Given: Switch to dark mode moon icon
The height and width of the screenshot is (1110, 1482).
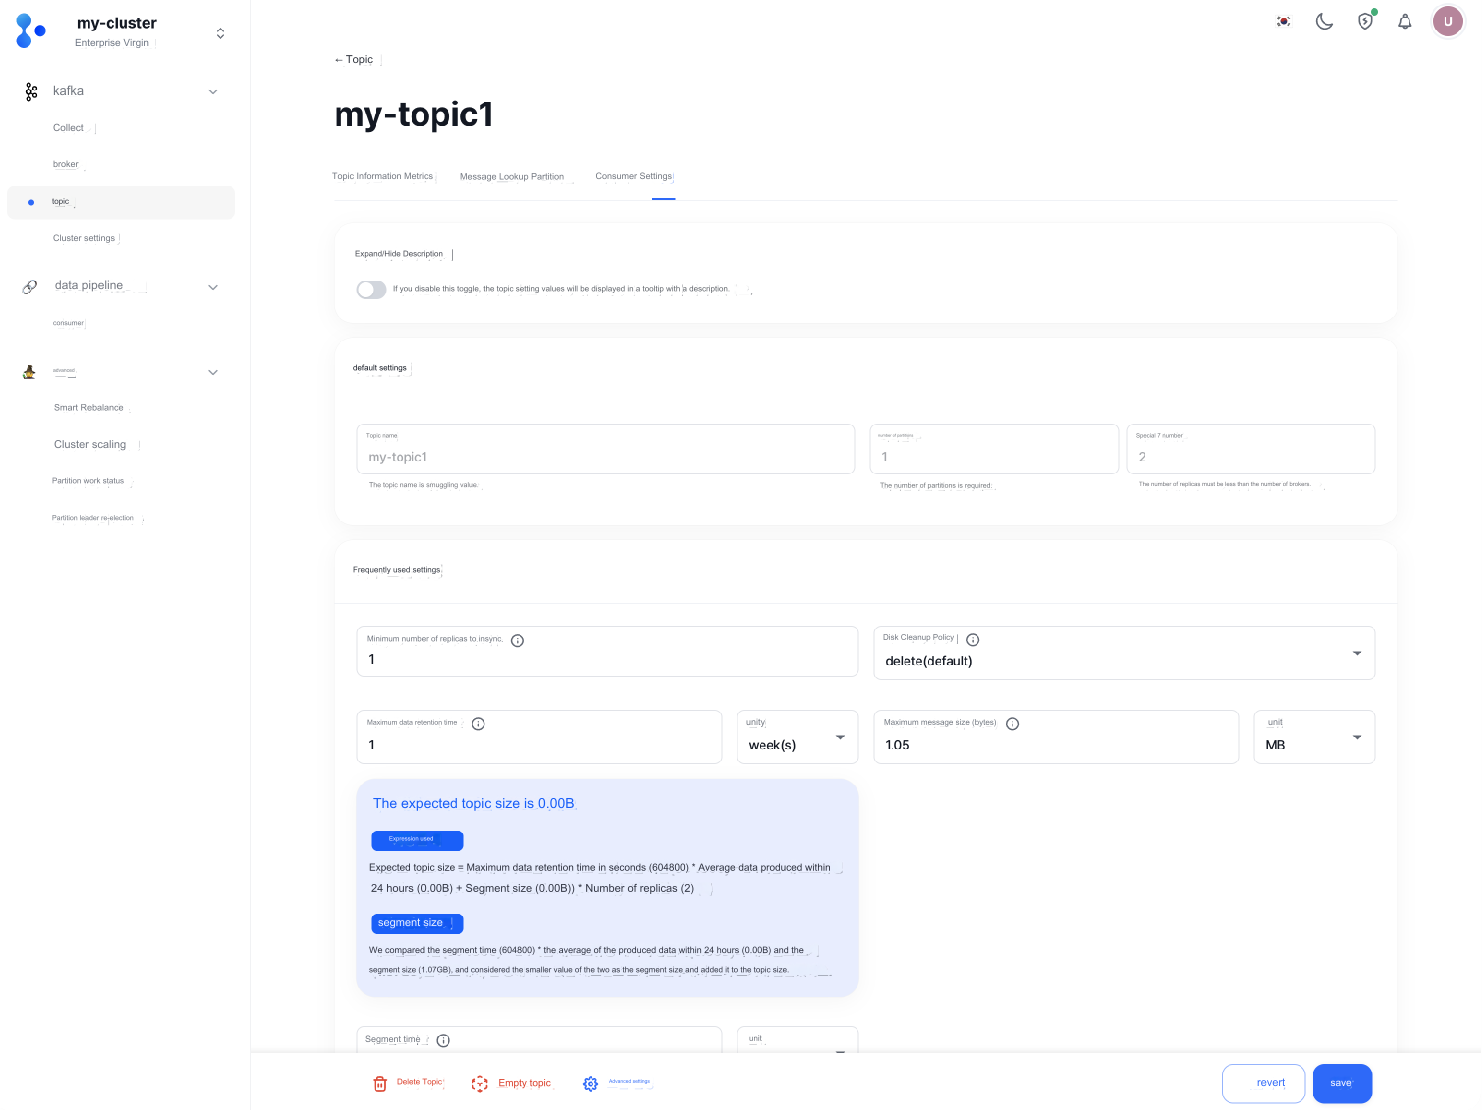Looking at the screenshot, I should [1324, 22].
